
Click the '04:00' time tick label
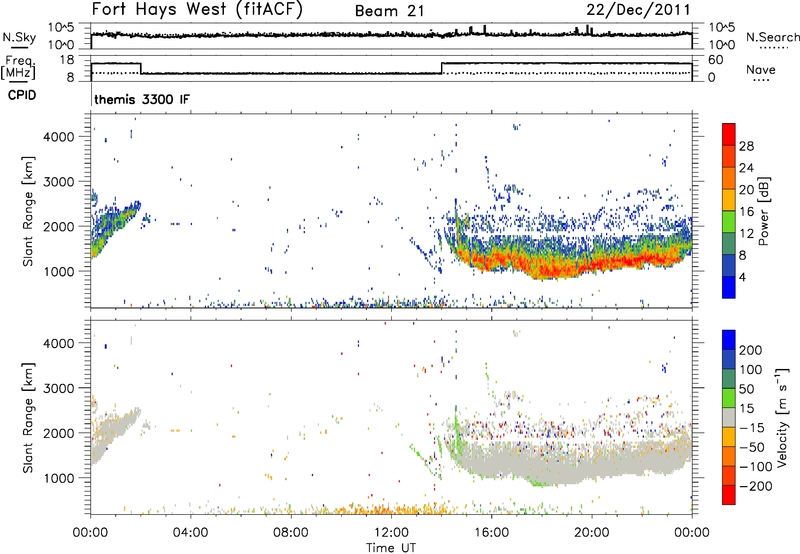(190, 533)
